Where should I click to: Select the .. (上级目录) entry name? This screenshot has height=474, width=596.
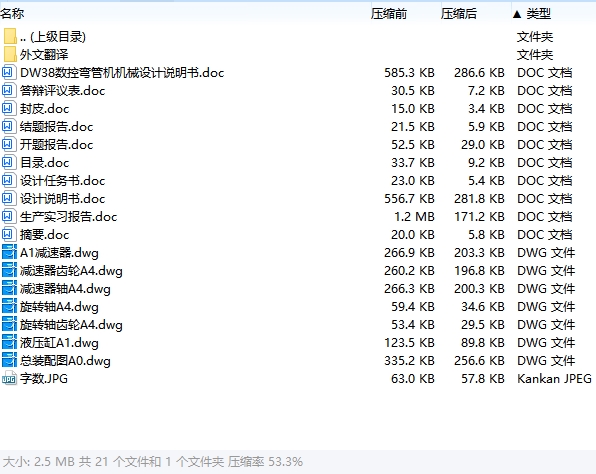tap(53, 36)
